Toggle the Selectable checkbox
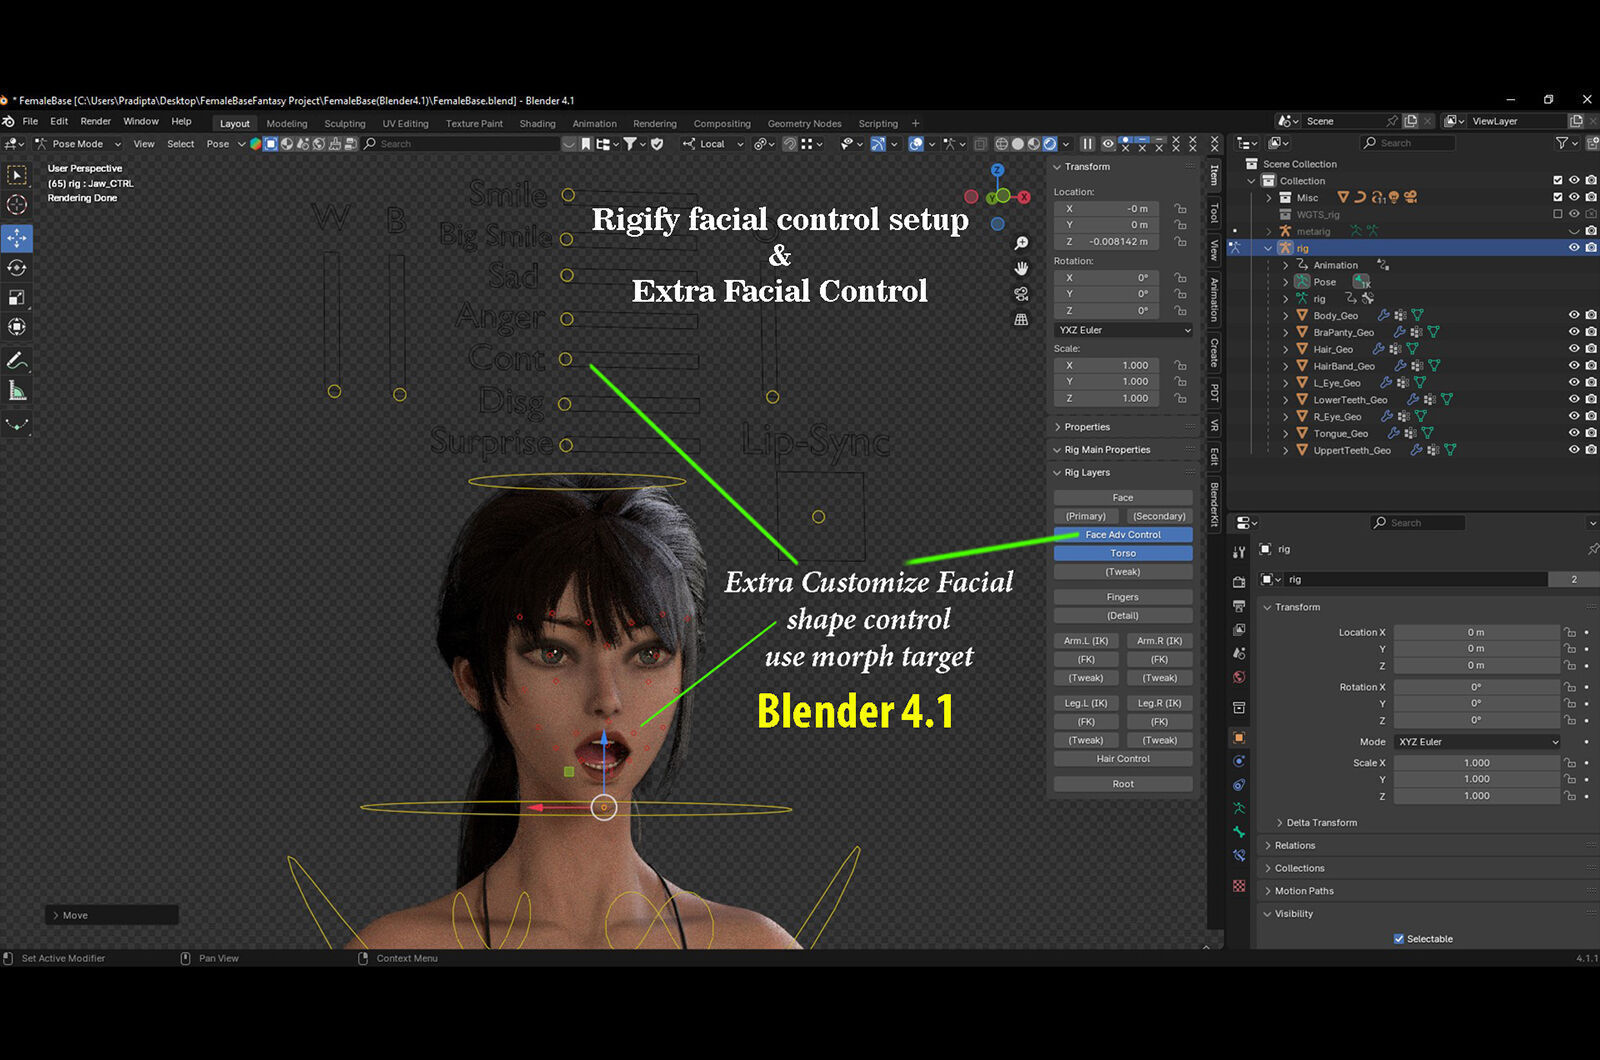Viewport: 1600px width, 1060px height. 1399,939
